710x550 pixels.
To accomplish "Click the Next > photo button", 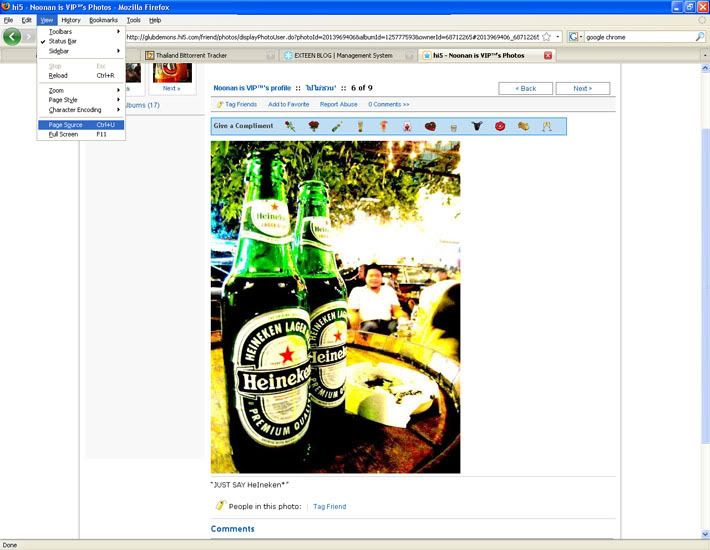I will [583, 89].
